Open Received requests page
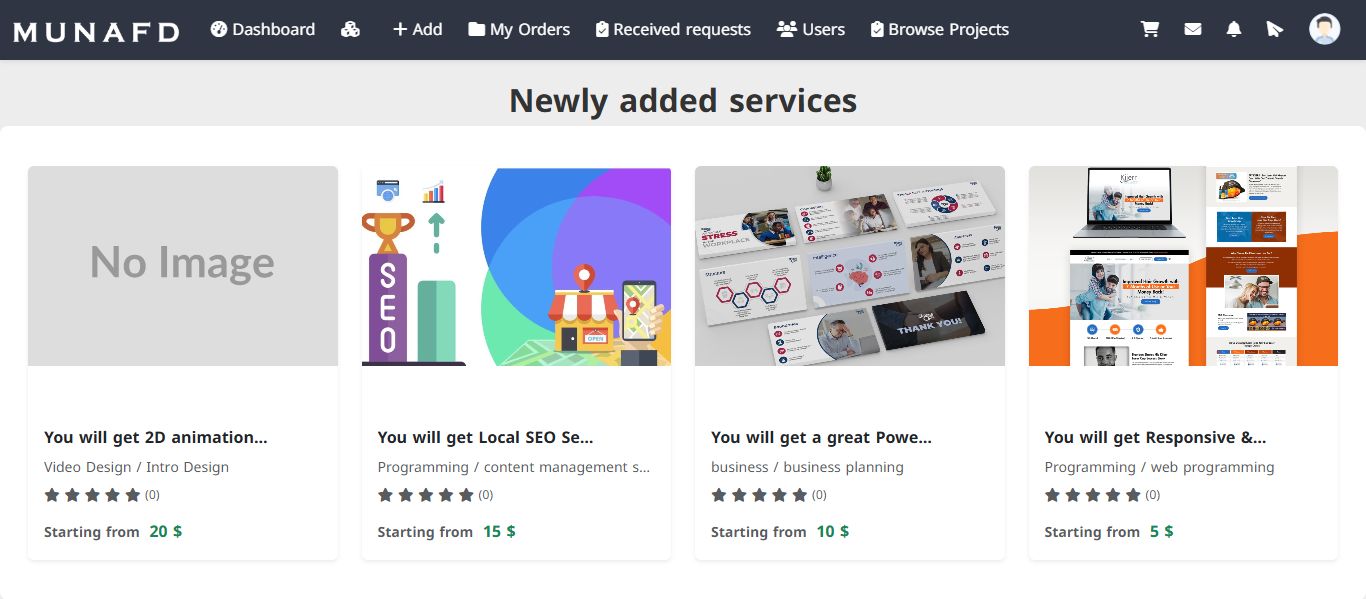Image resolution: width=1366 pixels, height=599 pixels. click(672, 30)
